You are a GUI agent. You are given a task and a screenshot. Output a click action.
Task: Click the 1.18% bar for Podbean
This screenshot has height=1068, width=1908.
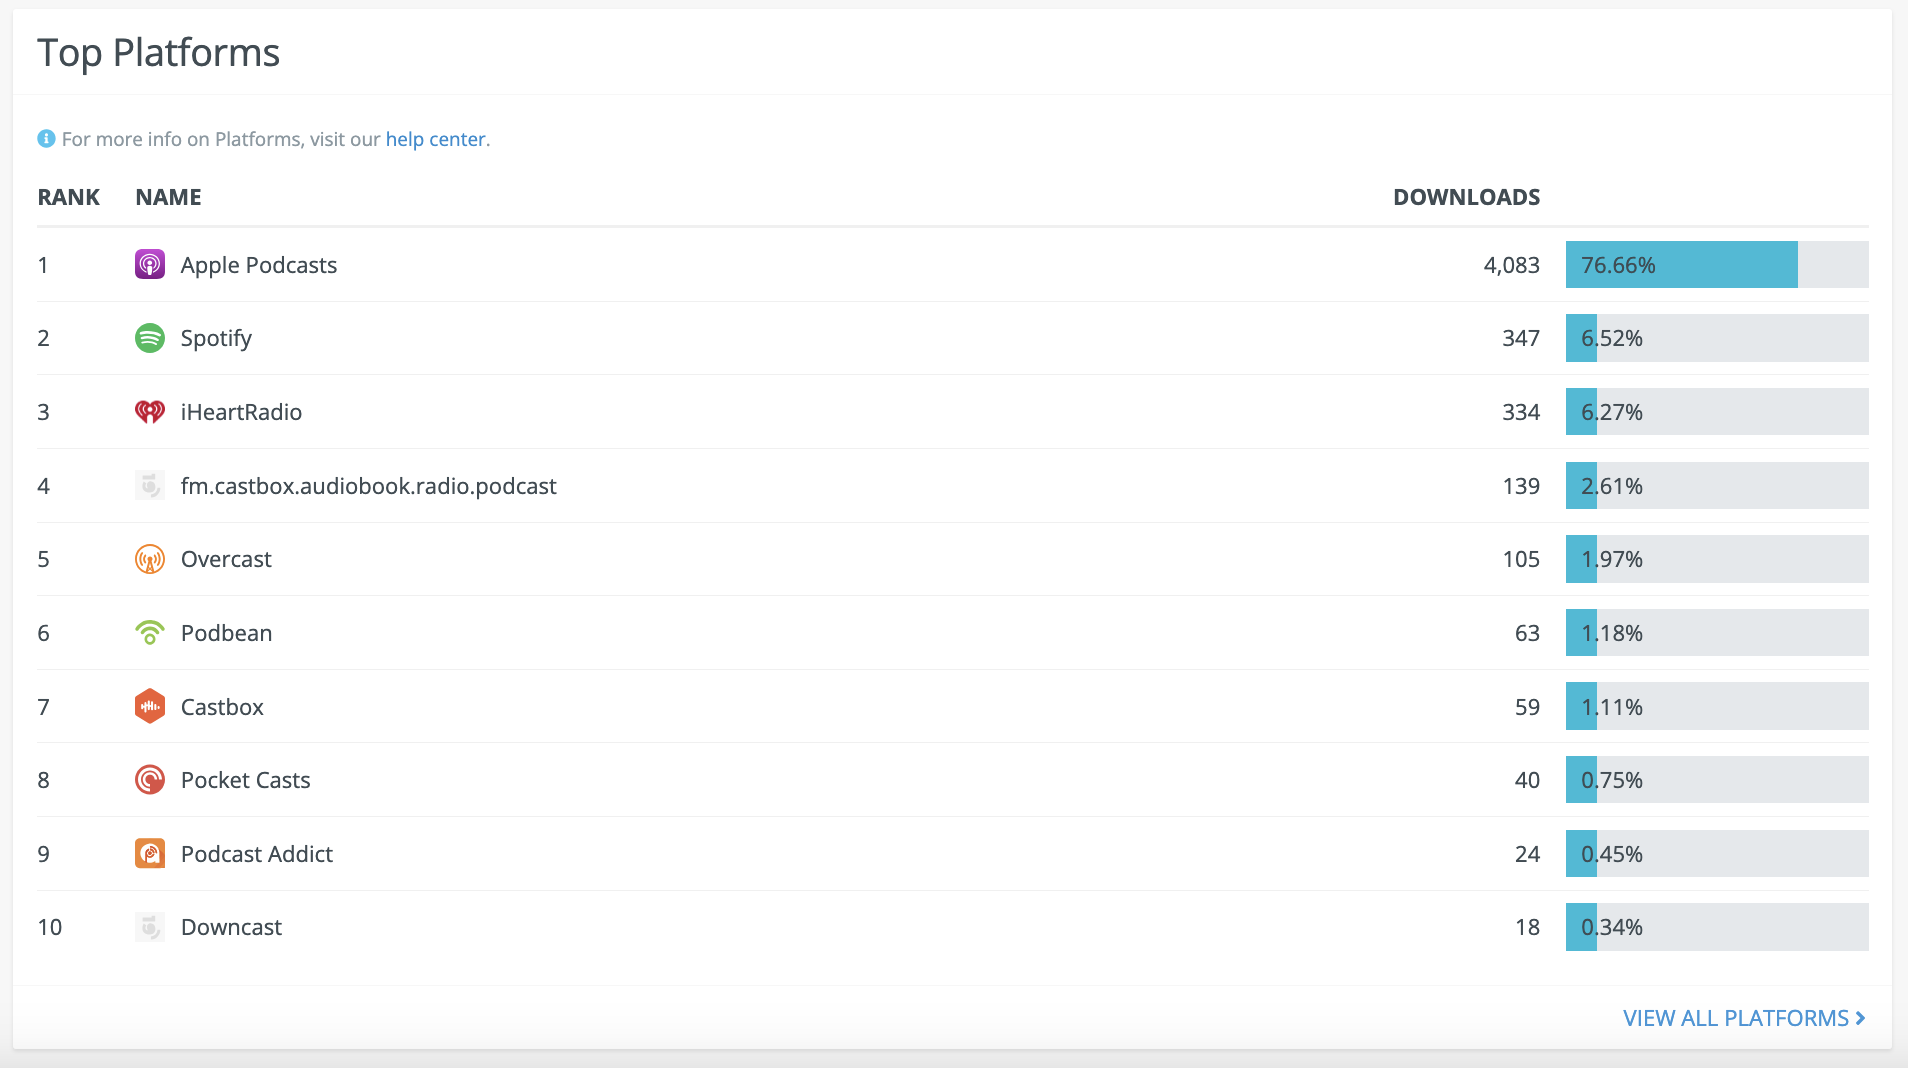(x=1717, y=633)
